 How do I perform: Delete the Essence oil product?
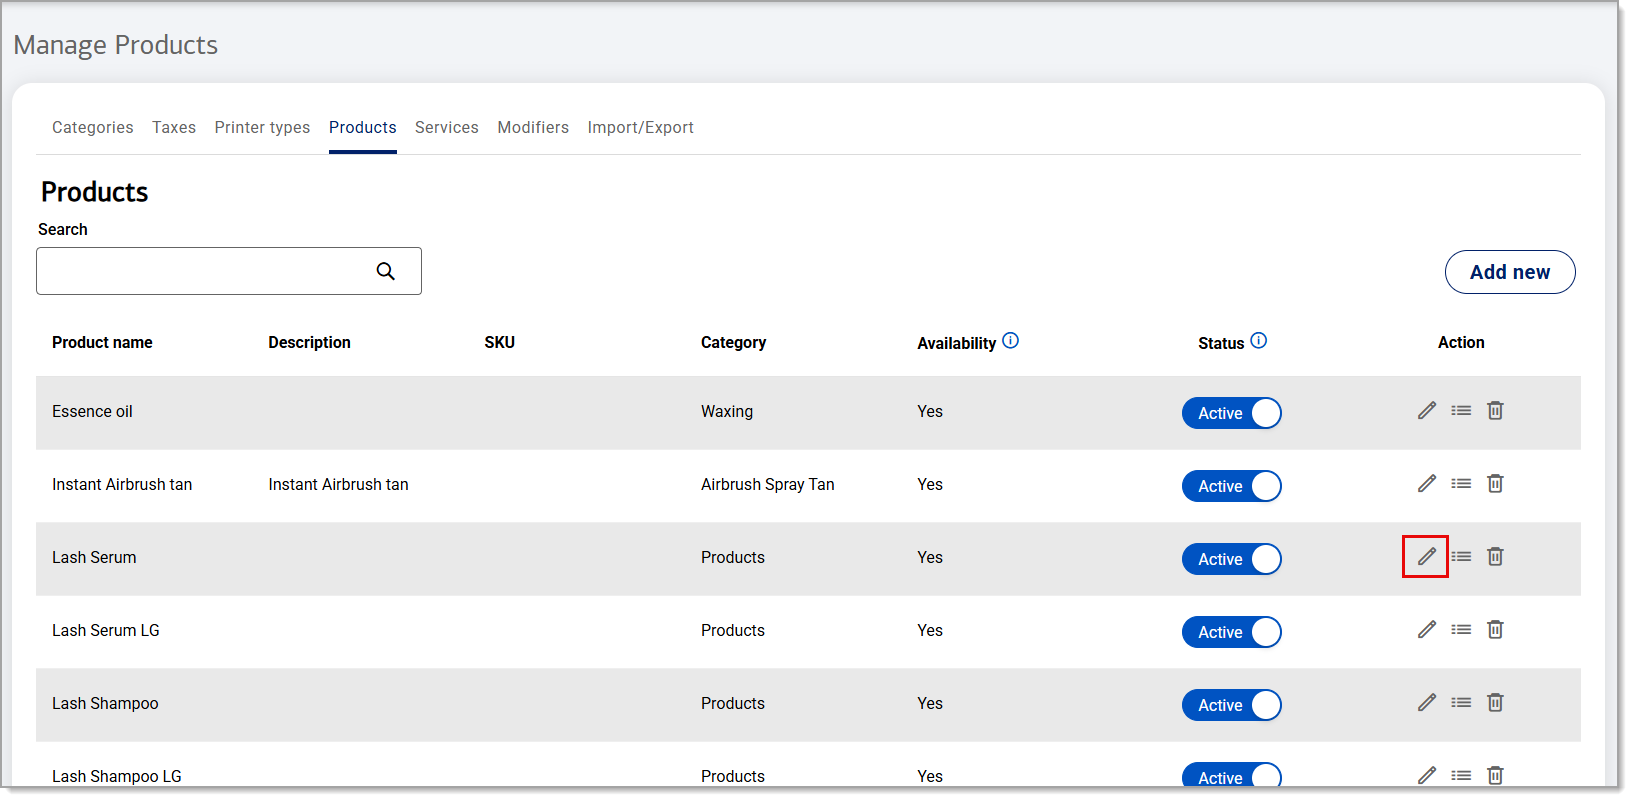click(x=1495, y=411)
